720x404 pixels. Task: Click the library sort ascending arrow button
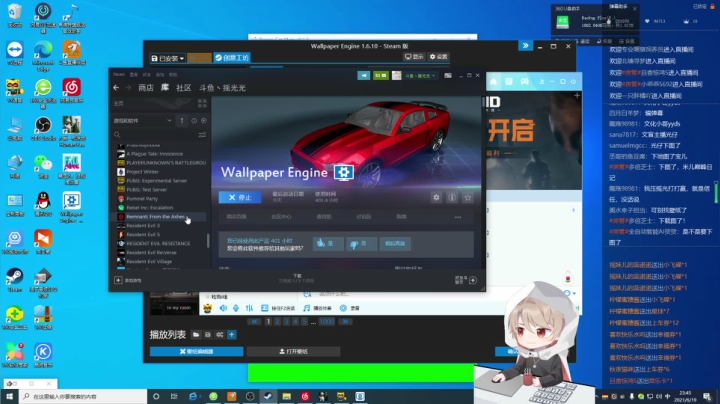(182, 120)
